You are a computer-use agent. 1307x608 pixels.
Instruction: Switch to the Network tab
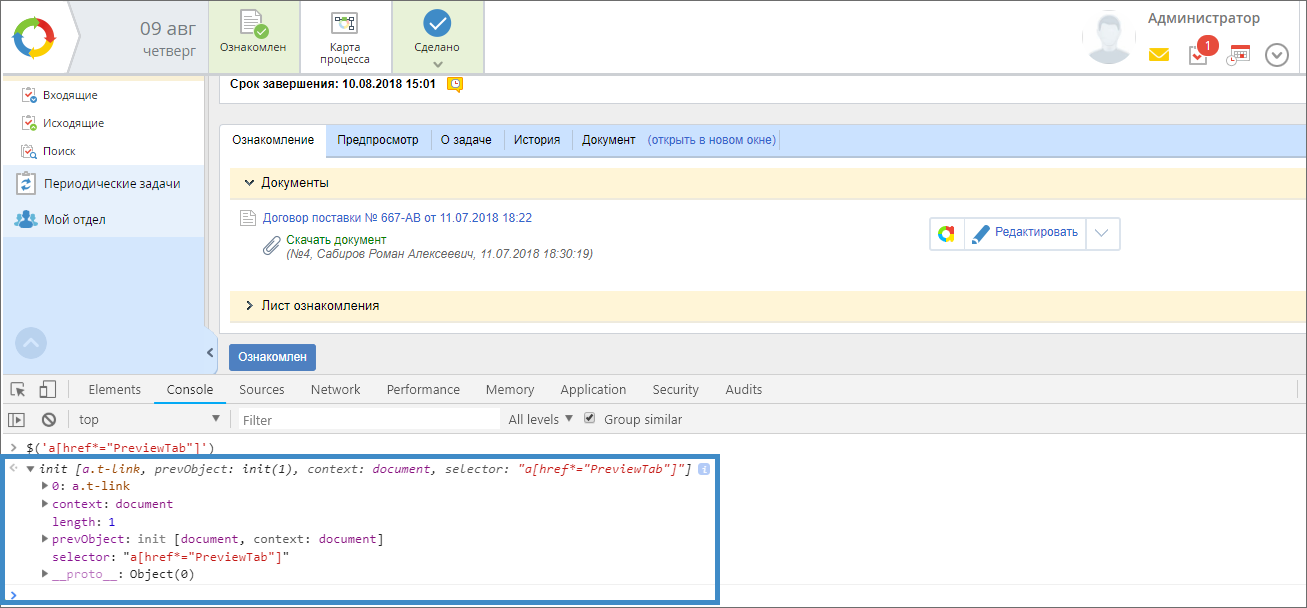click(335, 390)
